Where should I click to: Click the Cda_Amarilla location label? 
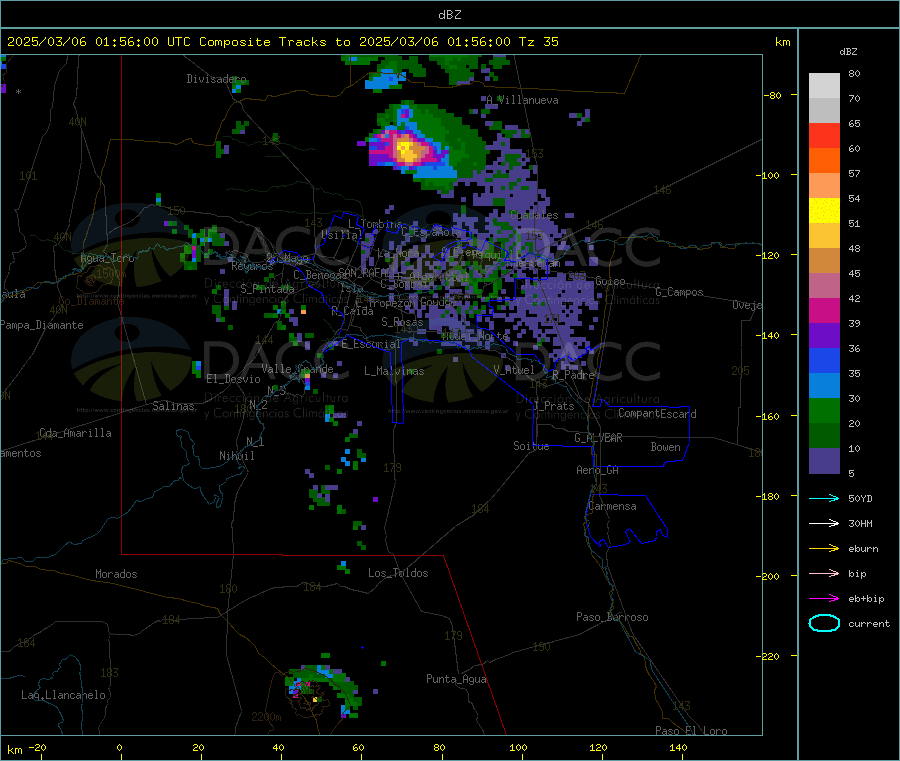pyautogui.click(x=75, y=433)
